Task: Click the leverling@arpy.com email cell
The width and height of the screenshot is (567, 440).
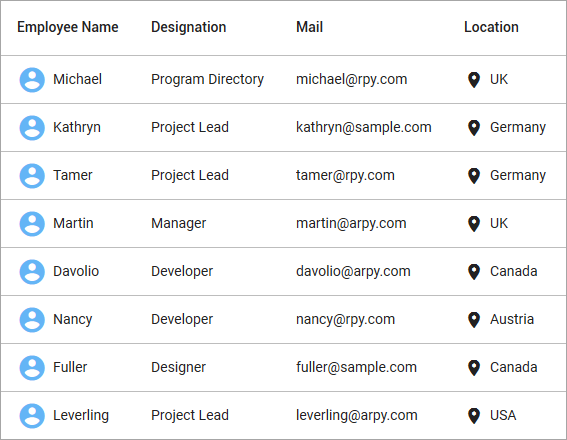Action: (x=357, y=415)
